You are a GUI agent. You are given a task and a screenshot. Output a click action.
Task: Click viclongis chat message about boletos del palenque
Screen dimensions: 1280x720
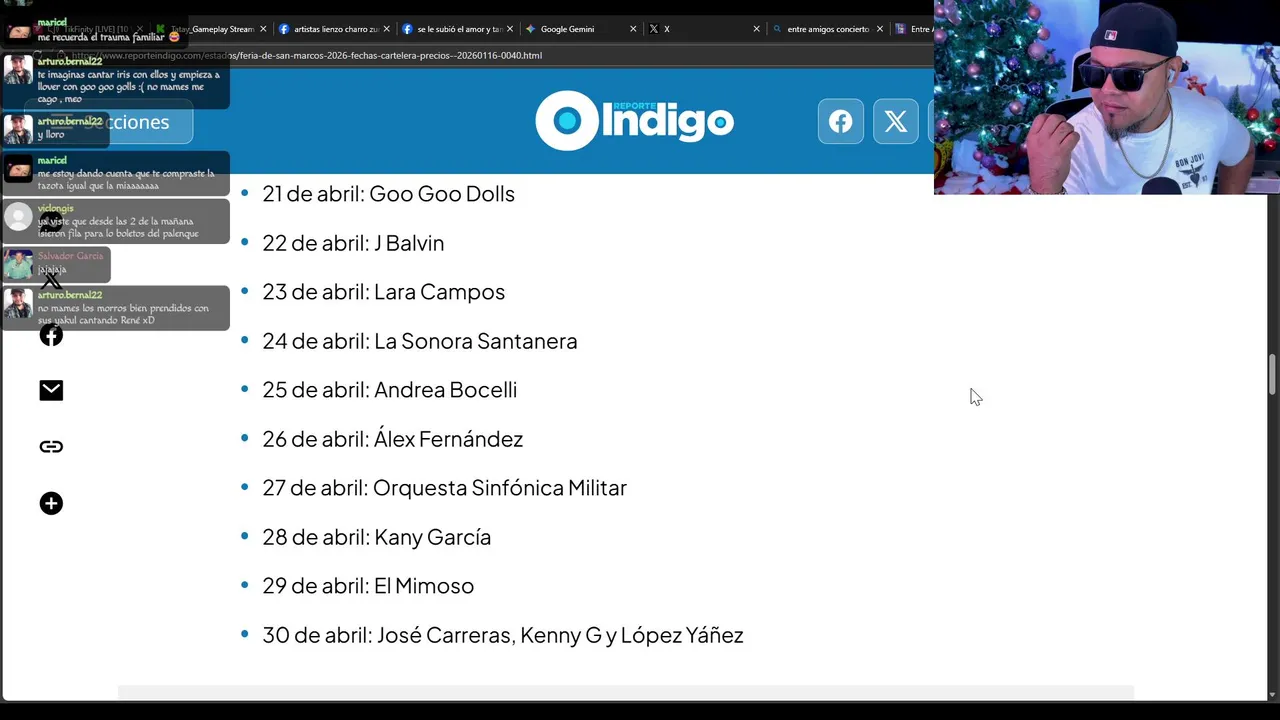(116, 221)
